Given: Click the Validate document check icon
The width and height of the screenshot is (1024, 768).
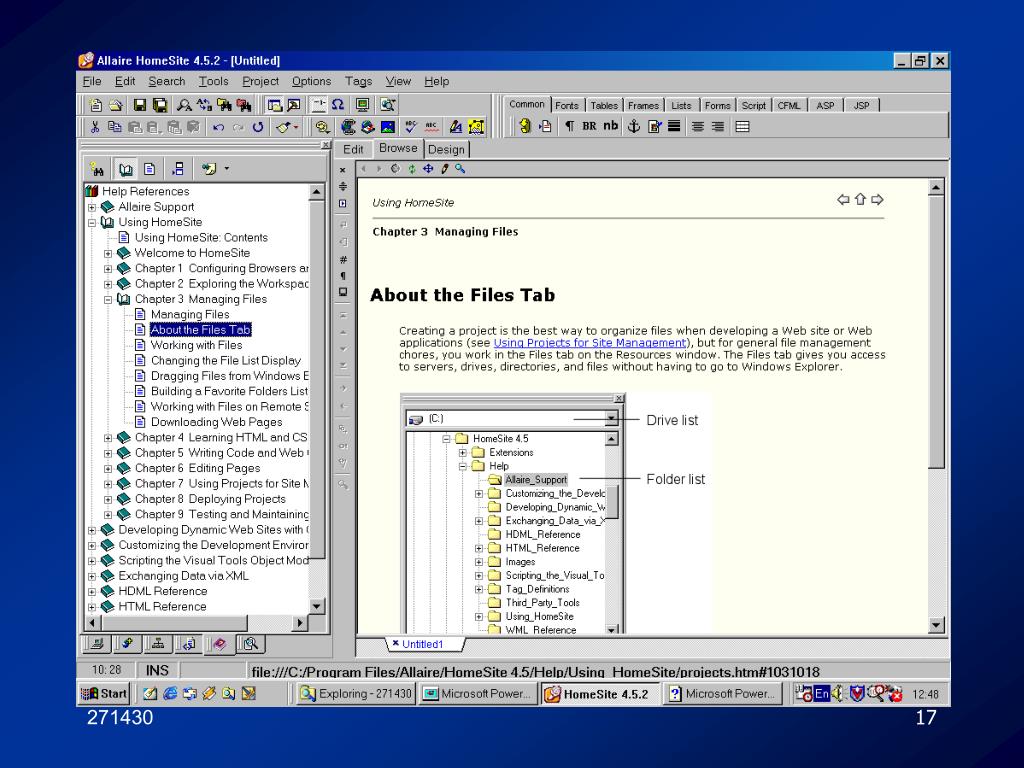Looking at the screenshot, I should pyautogui.click(x=411, y=127).
